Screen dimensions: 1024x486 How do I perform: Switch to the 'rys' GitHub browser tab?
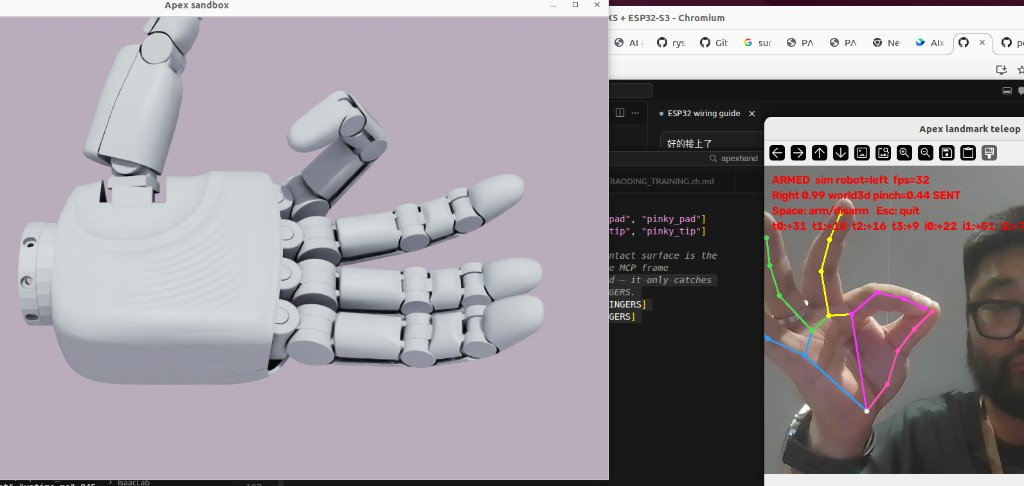[671, 42]
